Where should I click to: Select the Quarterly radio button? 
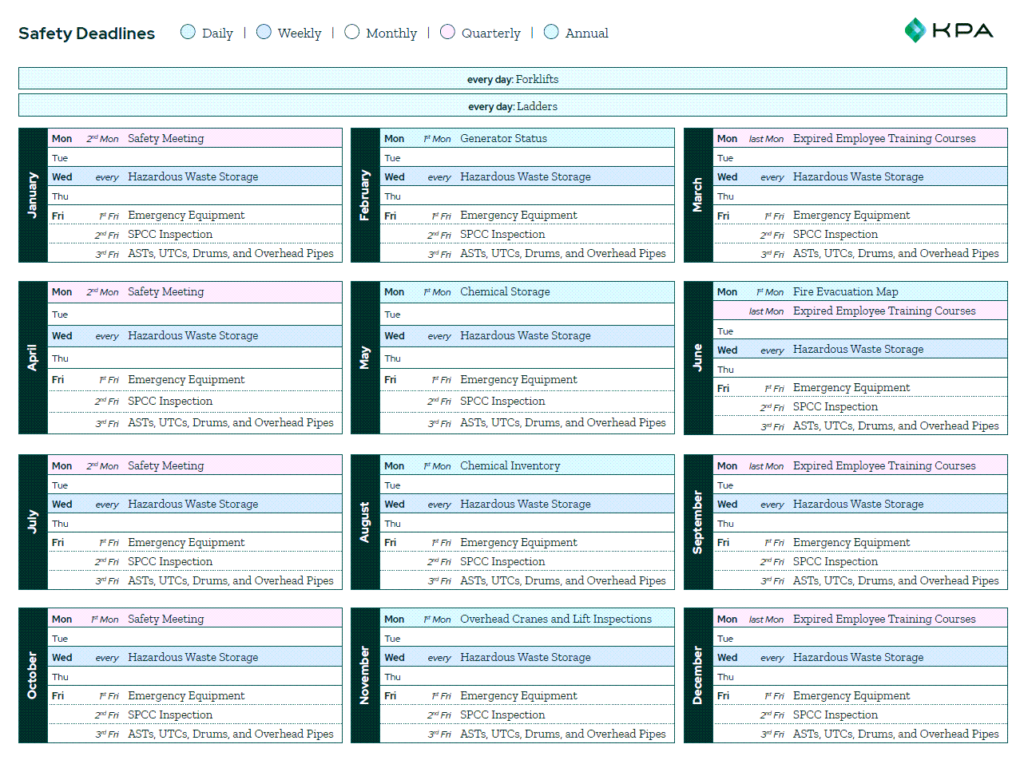[x=447, y=32]
